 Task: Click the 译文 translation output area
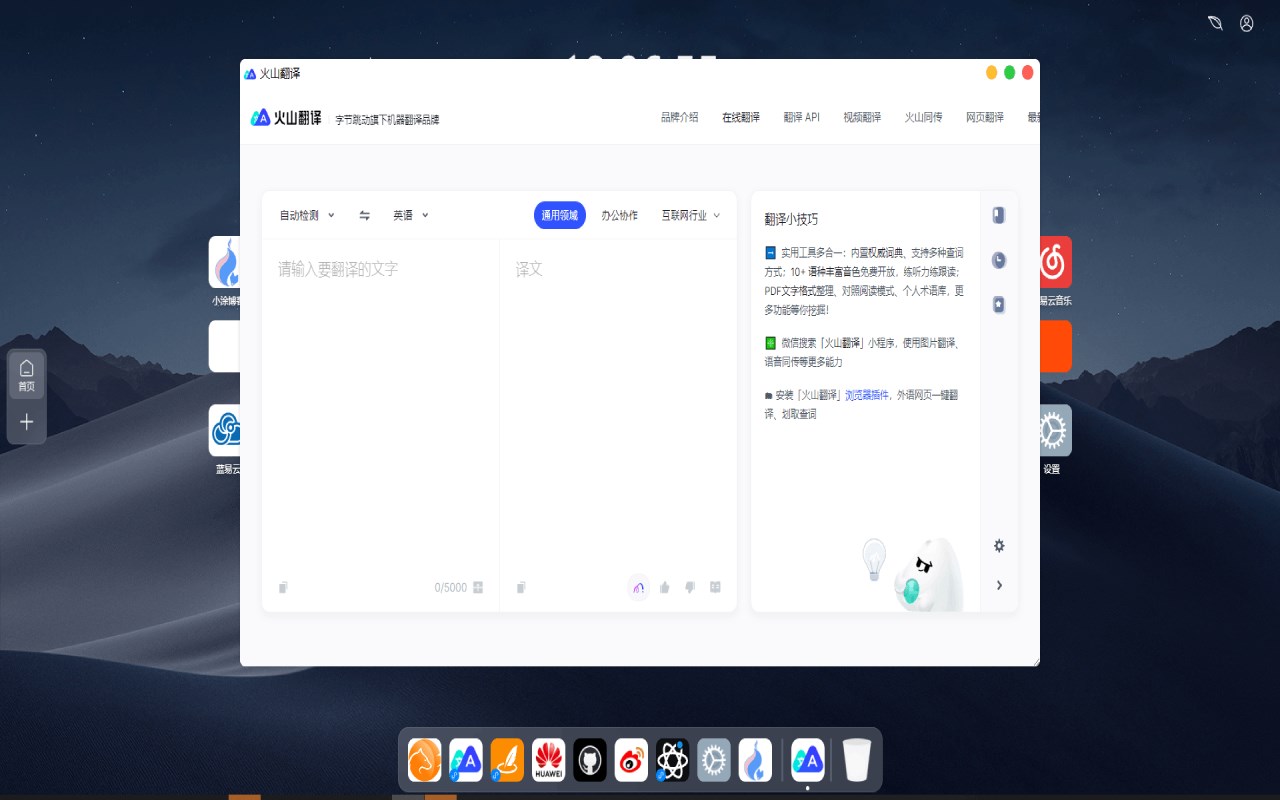coord(618,405)
